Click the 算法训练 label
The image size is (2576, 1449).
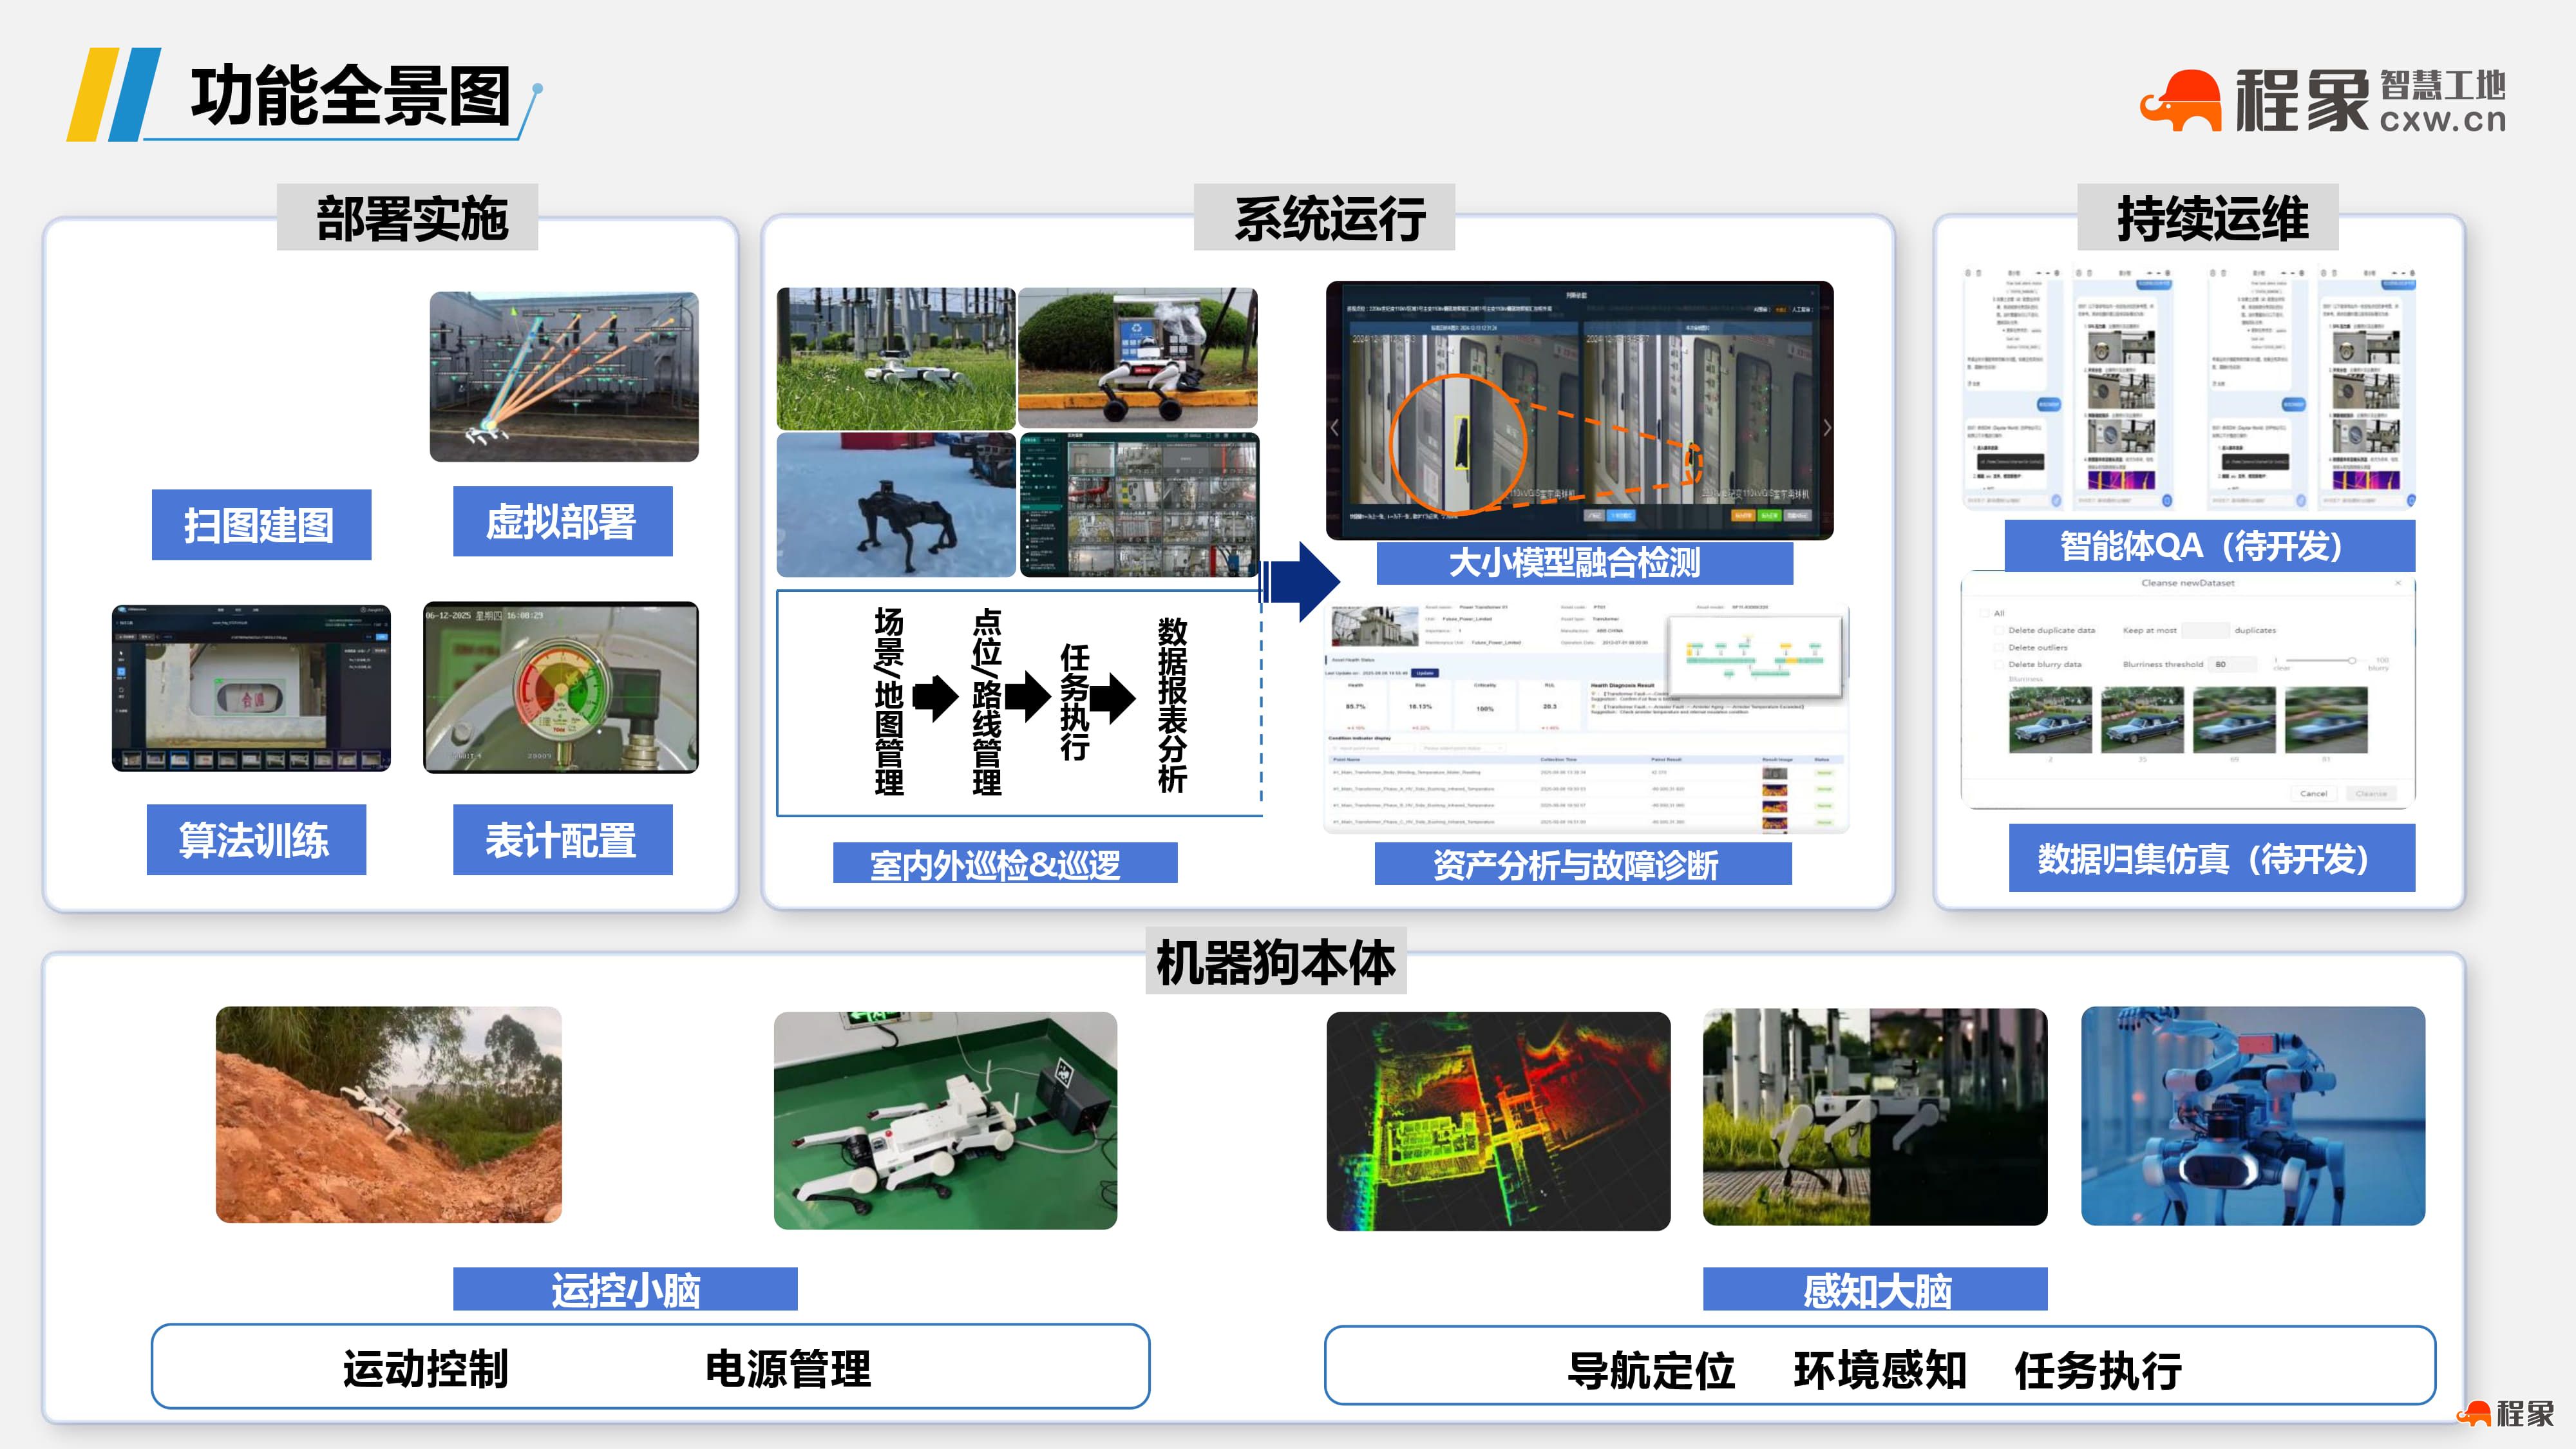[x=256, y=840]
